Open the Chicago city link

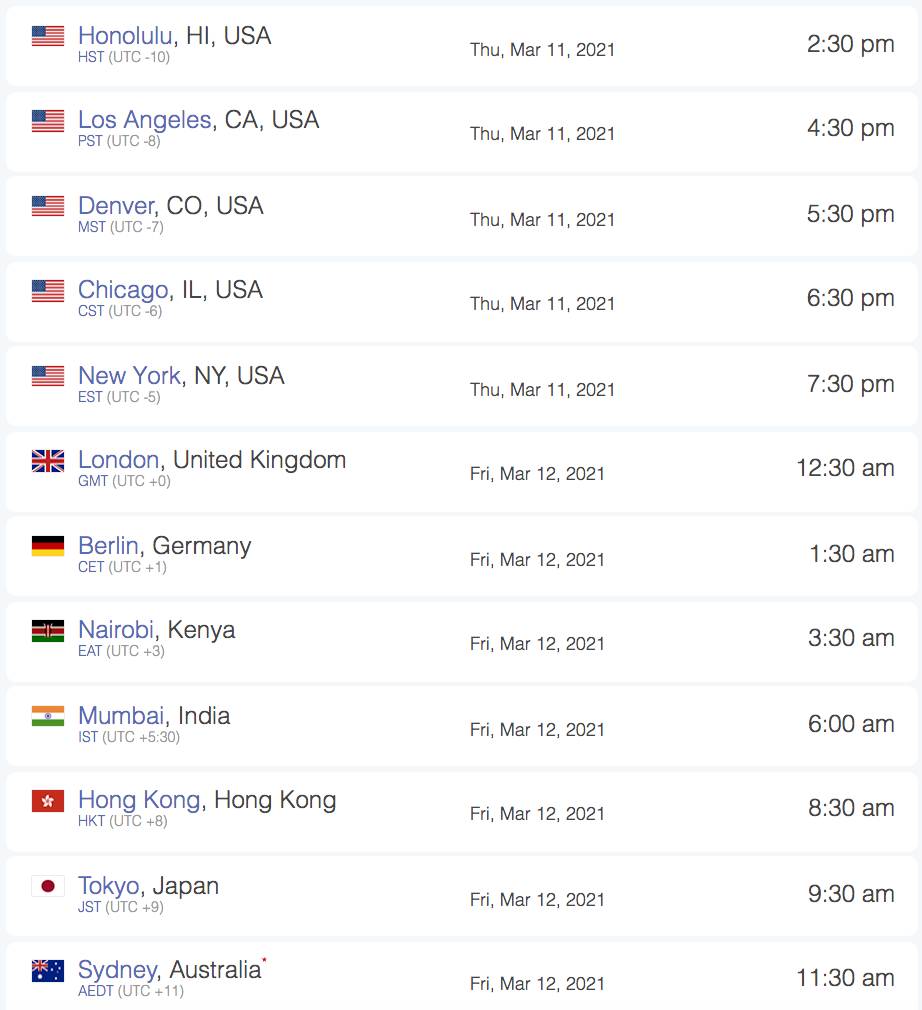123,291
